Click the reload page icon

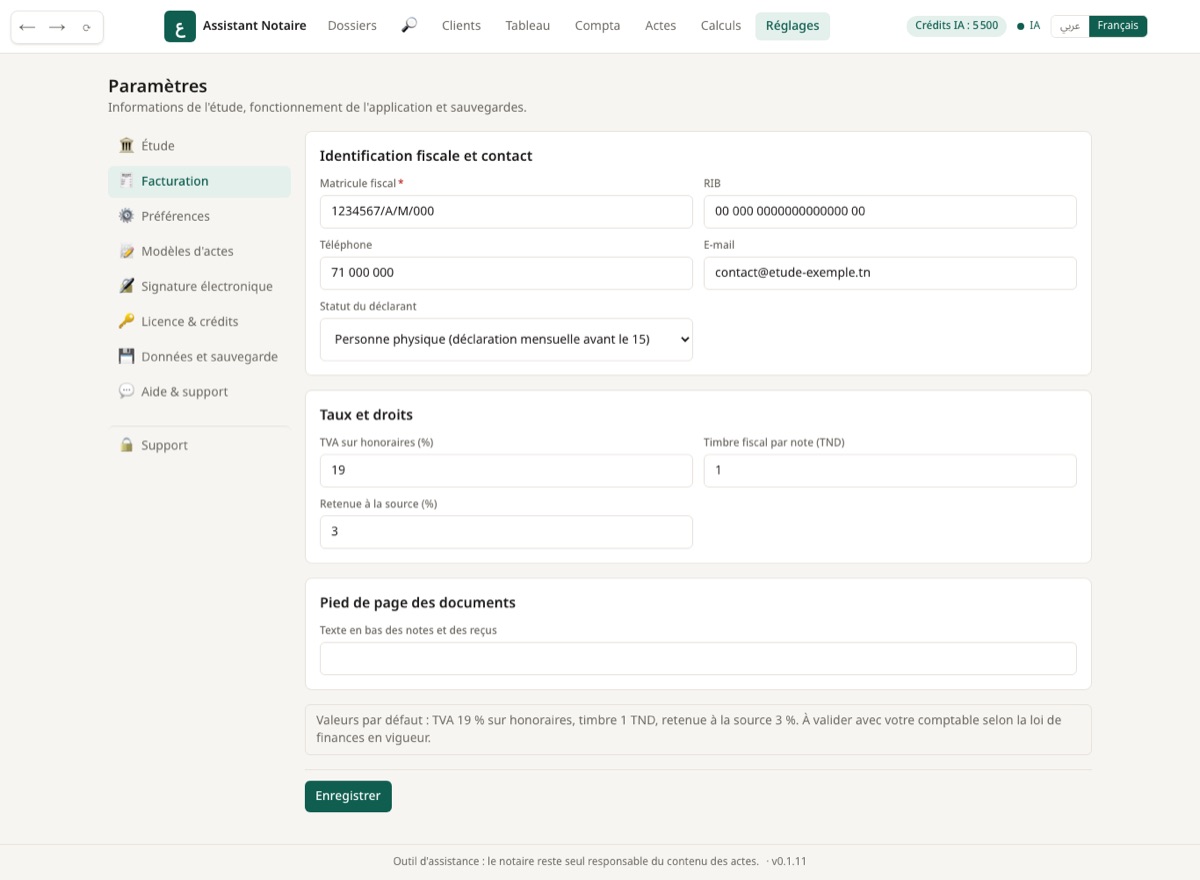(87, 27)
